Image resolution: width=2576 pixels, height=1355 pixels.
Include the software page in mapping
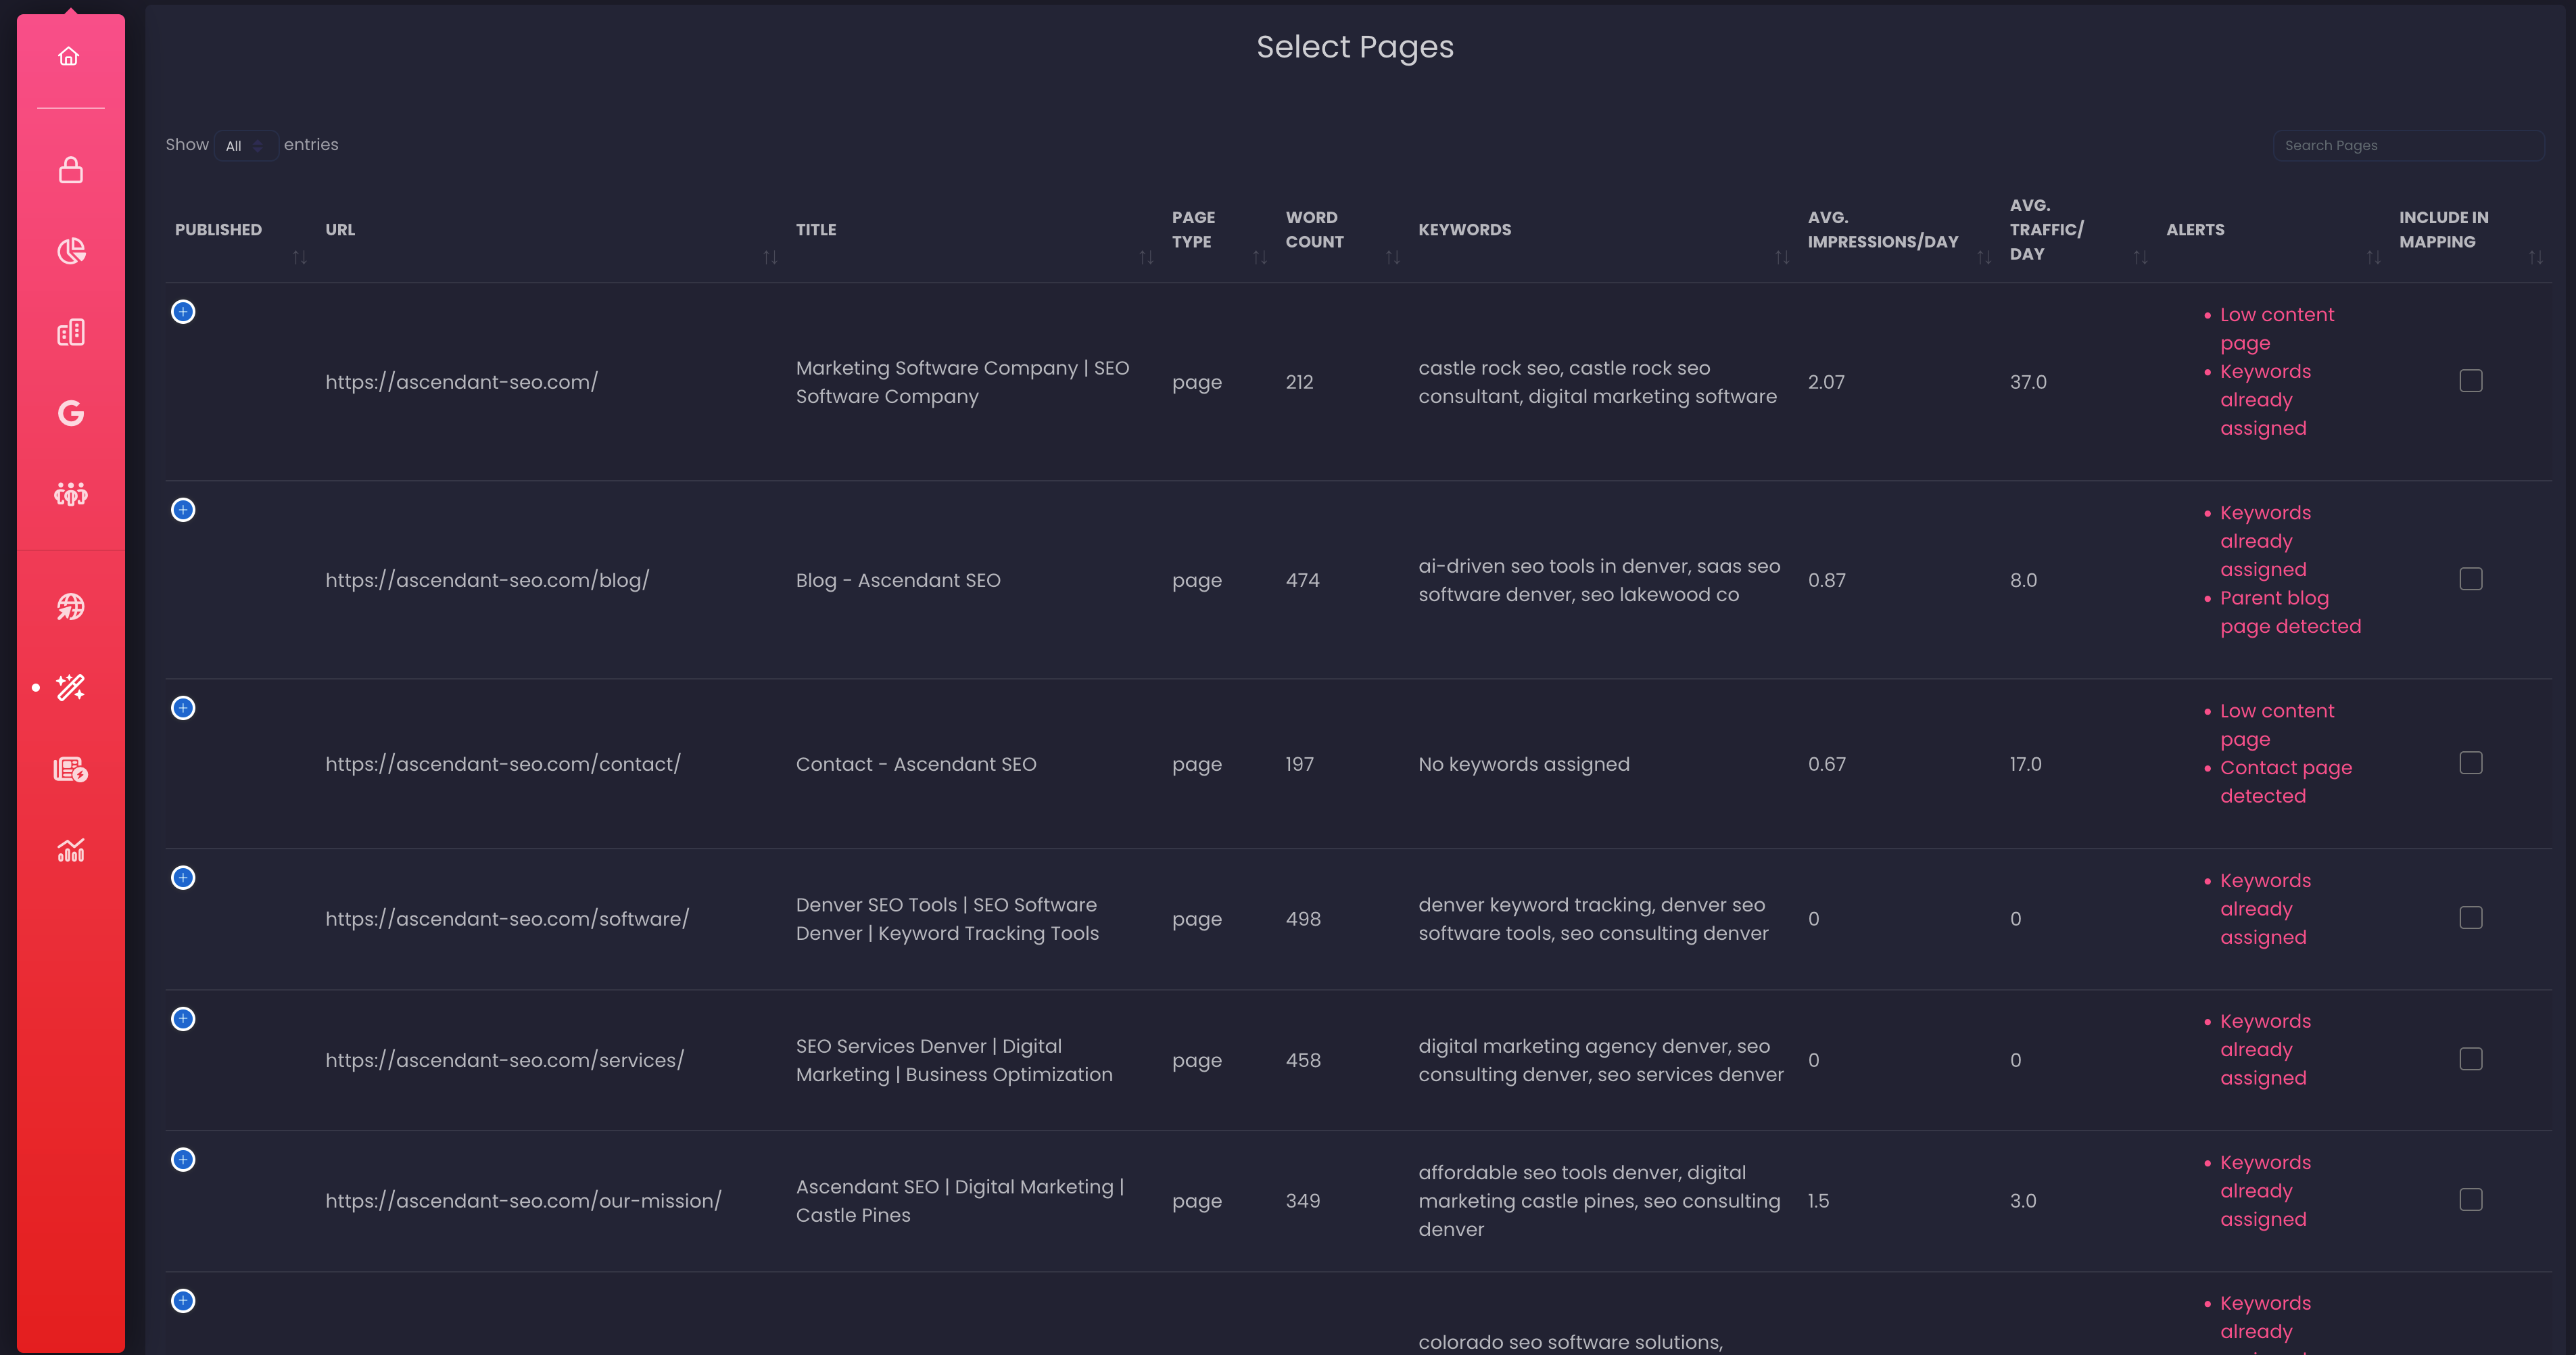2471,918
